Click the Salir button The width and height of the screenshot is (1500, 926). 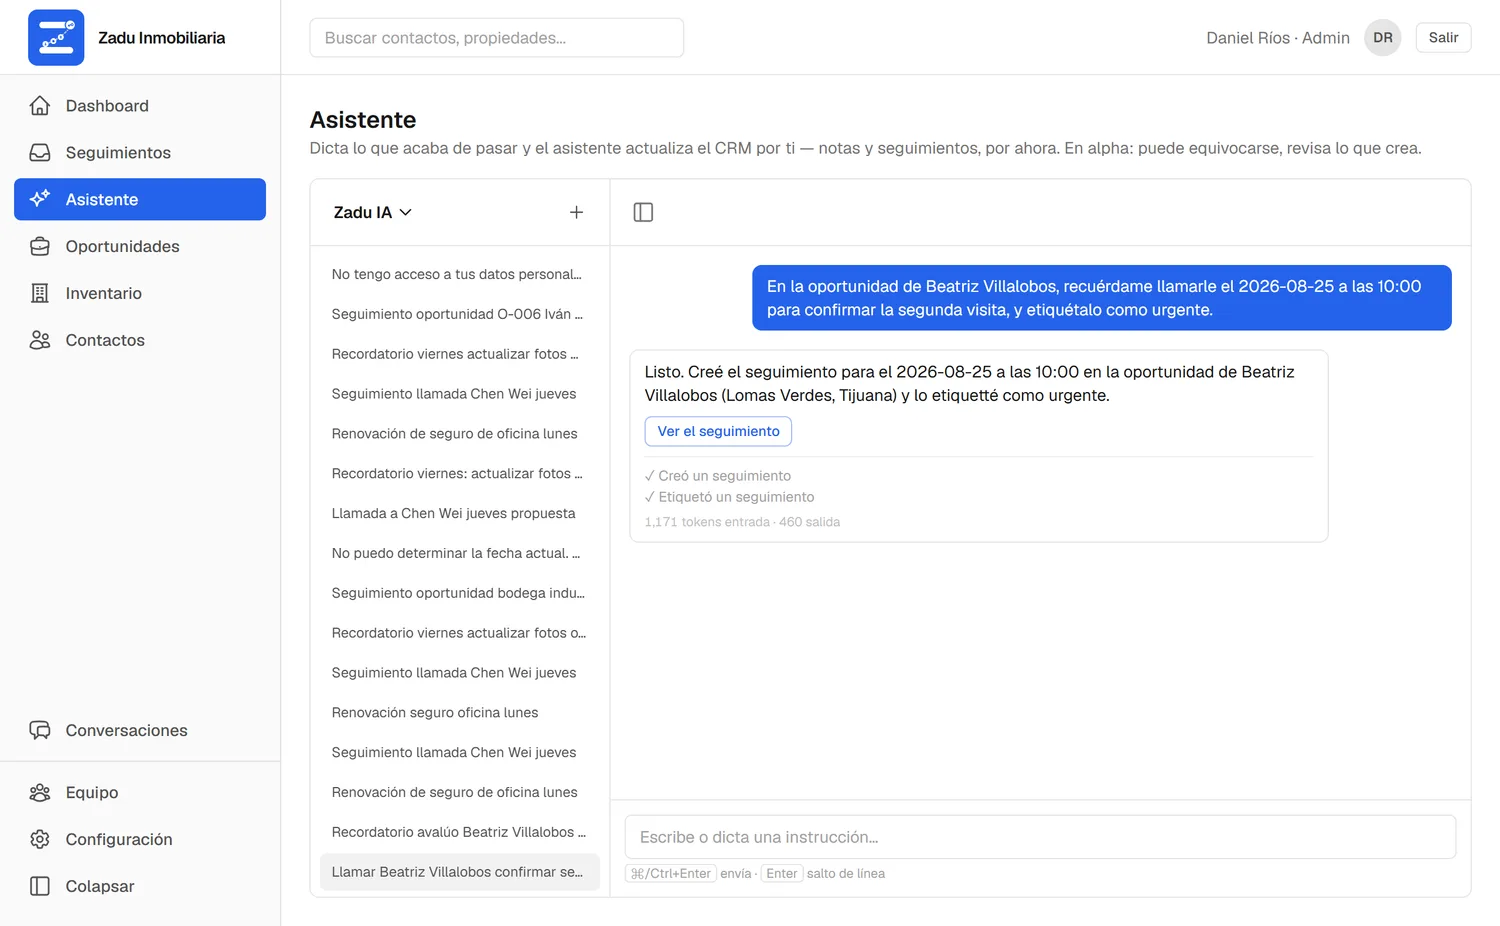click(x=1443, y=38)
